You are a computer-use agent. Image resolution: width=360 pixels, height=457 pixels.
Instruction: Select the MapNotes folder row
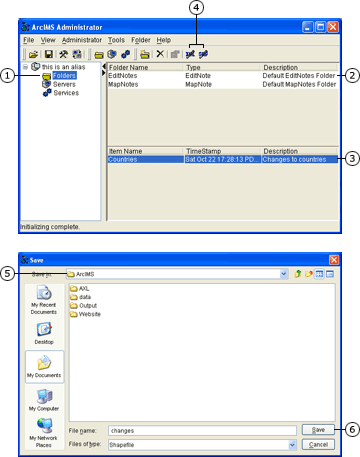223,84
